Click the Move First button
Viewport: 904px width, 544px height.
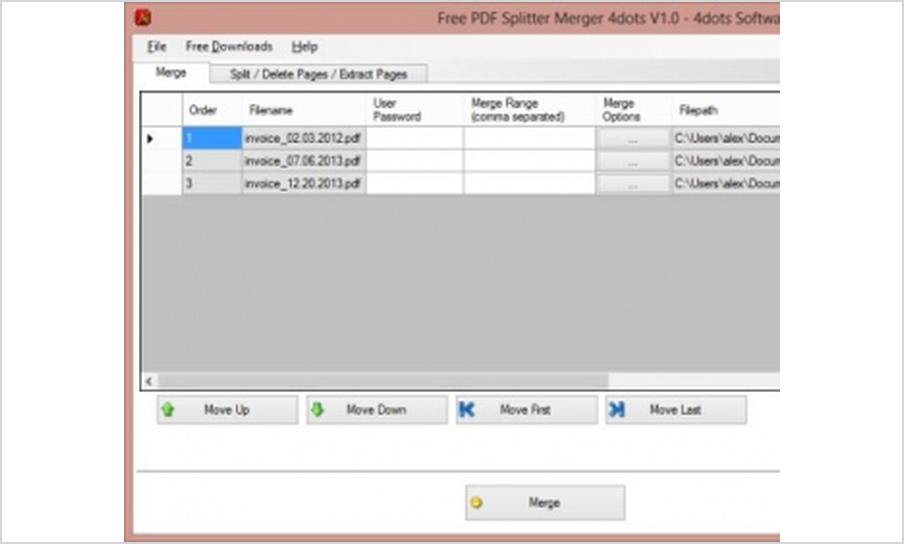[x=526, y=410]
